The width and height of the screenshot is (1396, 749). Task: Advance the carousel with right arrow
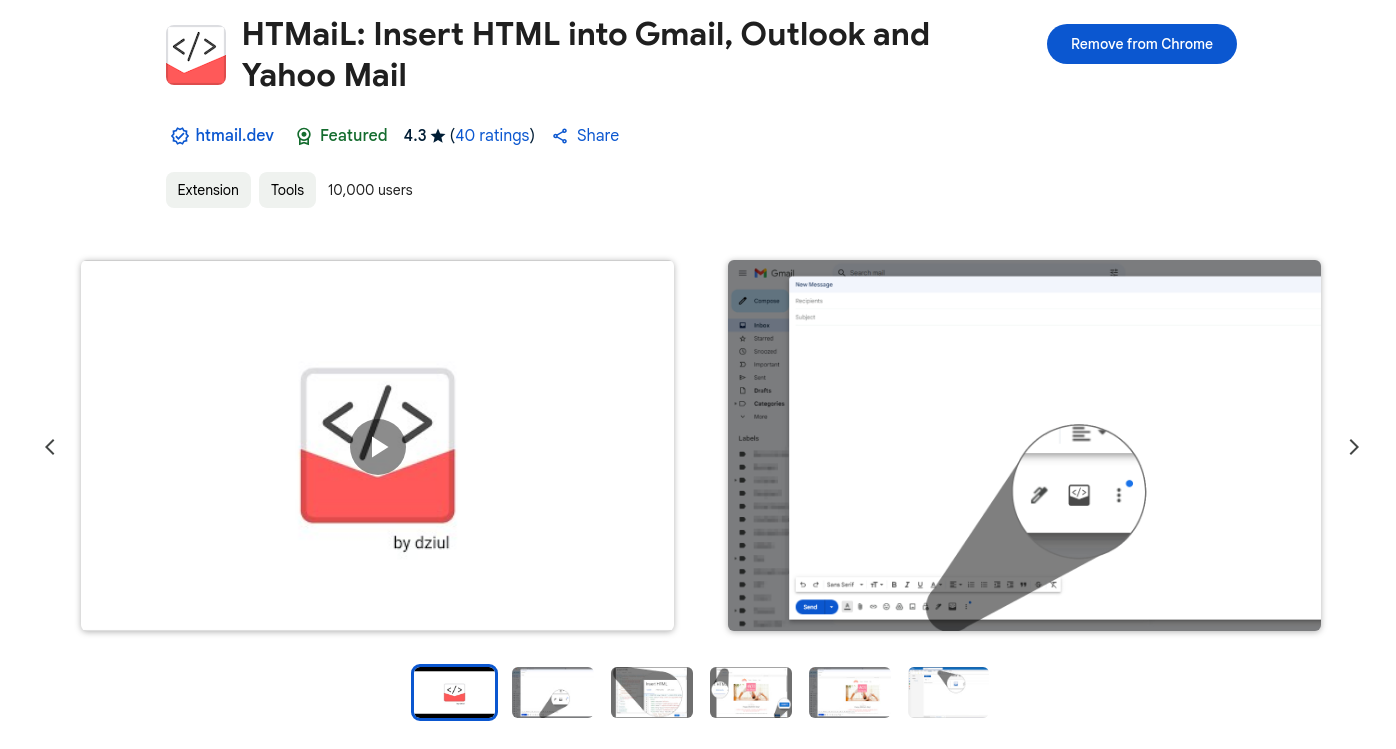coord(1354,447)
